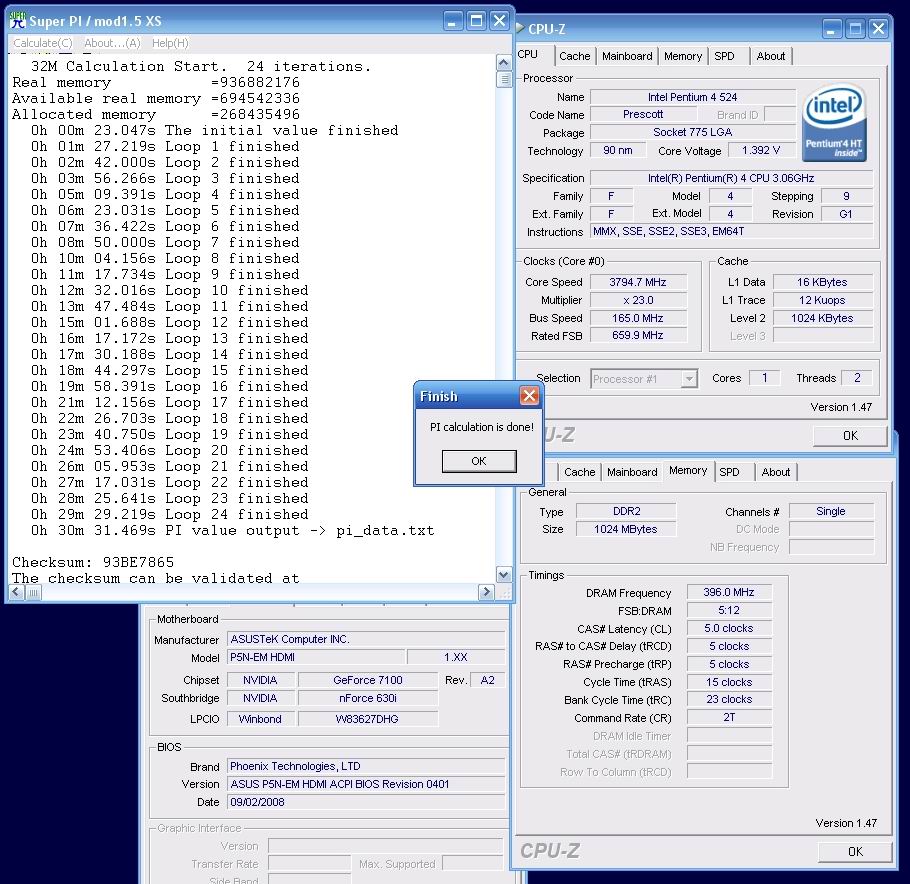Minimize the Super PI window
The height and width of the screenshot is (884, 910).
click(x=453, y=21)
